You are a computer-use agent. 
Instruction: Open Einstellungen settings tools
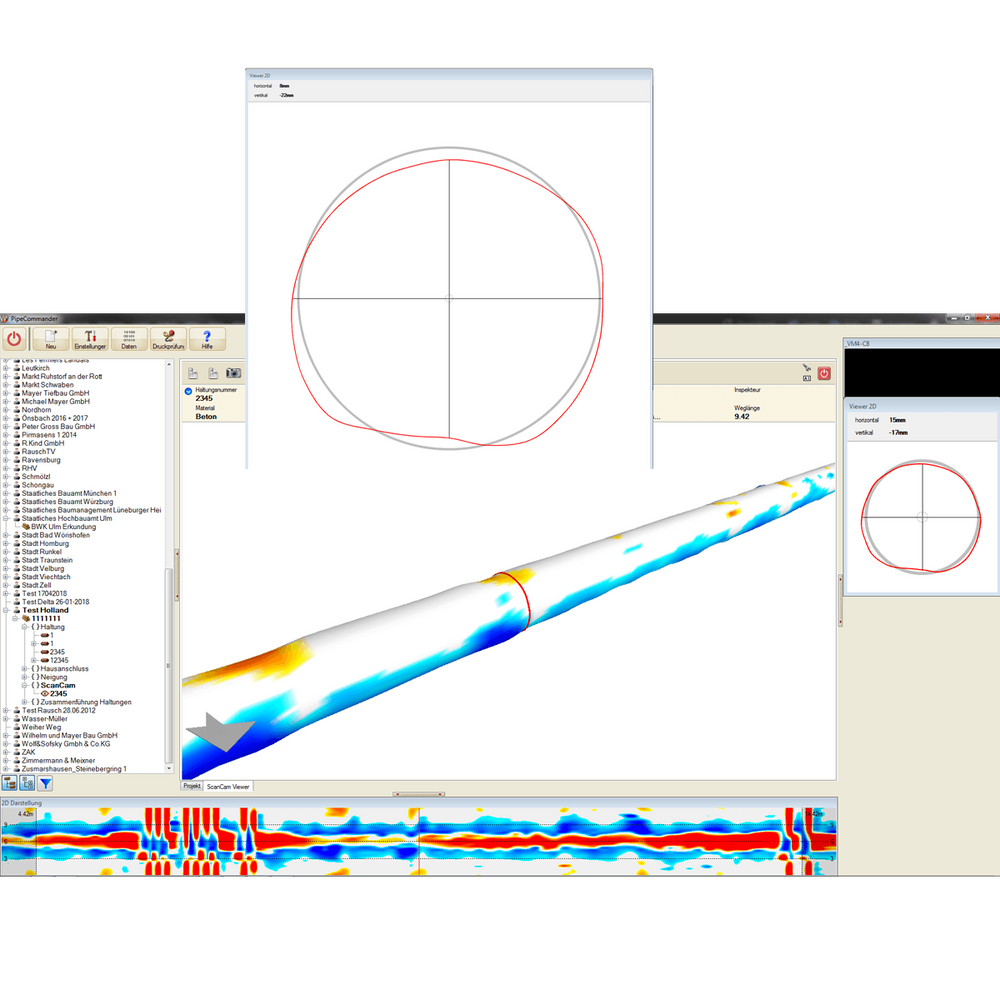(x=90, y=339)
